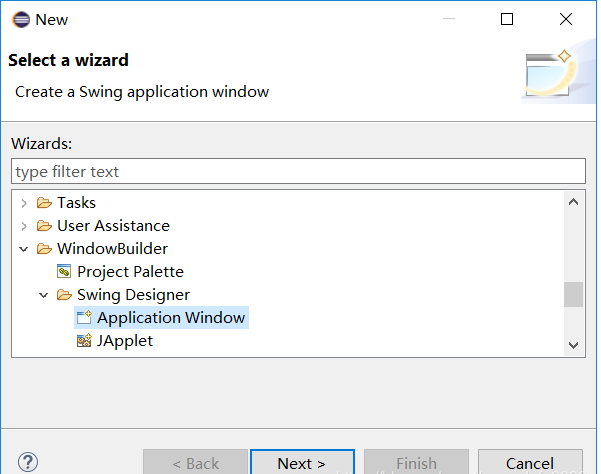Open the help question mark icon
This screenshot has height=474, width=601.
click(28, 462)
